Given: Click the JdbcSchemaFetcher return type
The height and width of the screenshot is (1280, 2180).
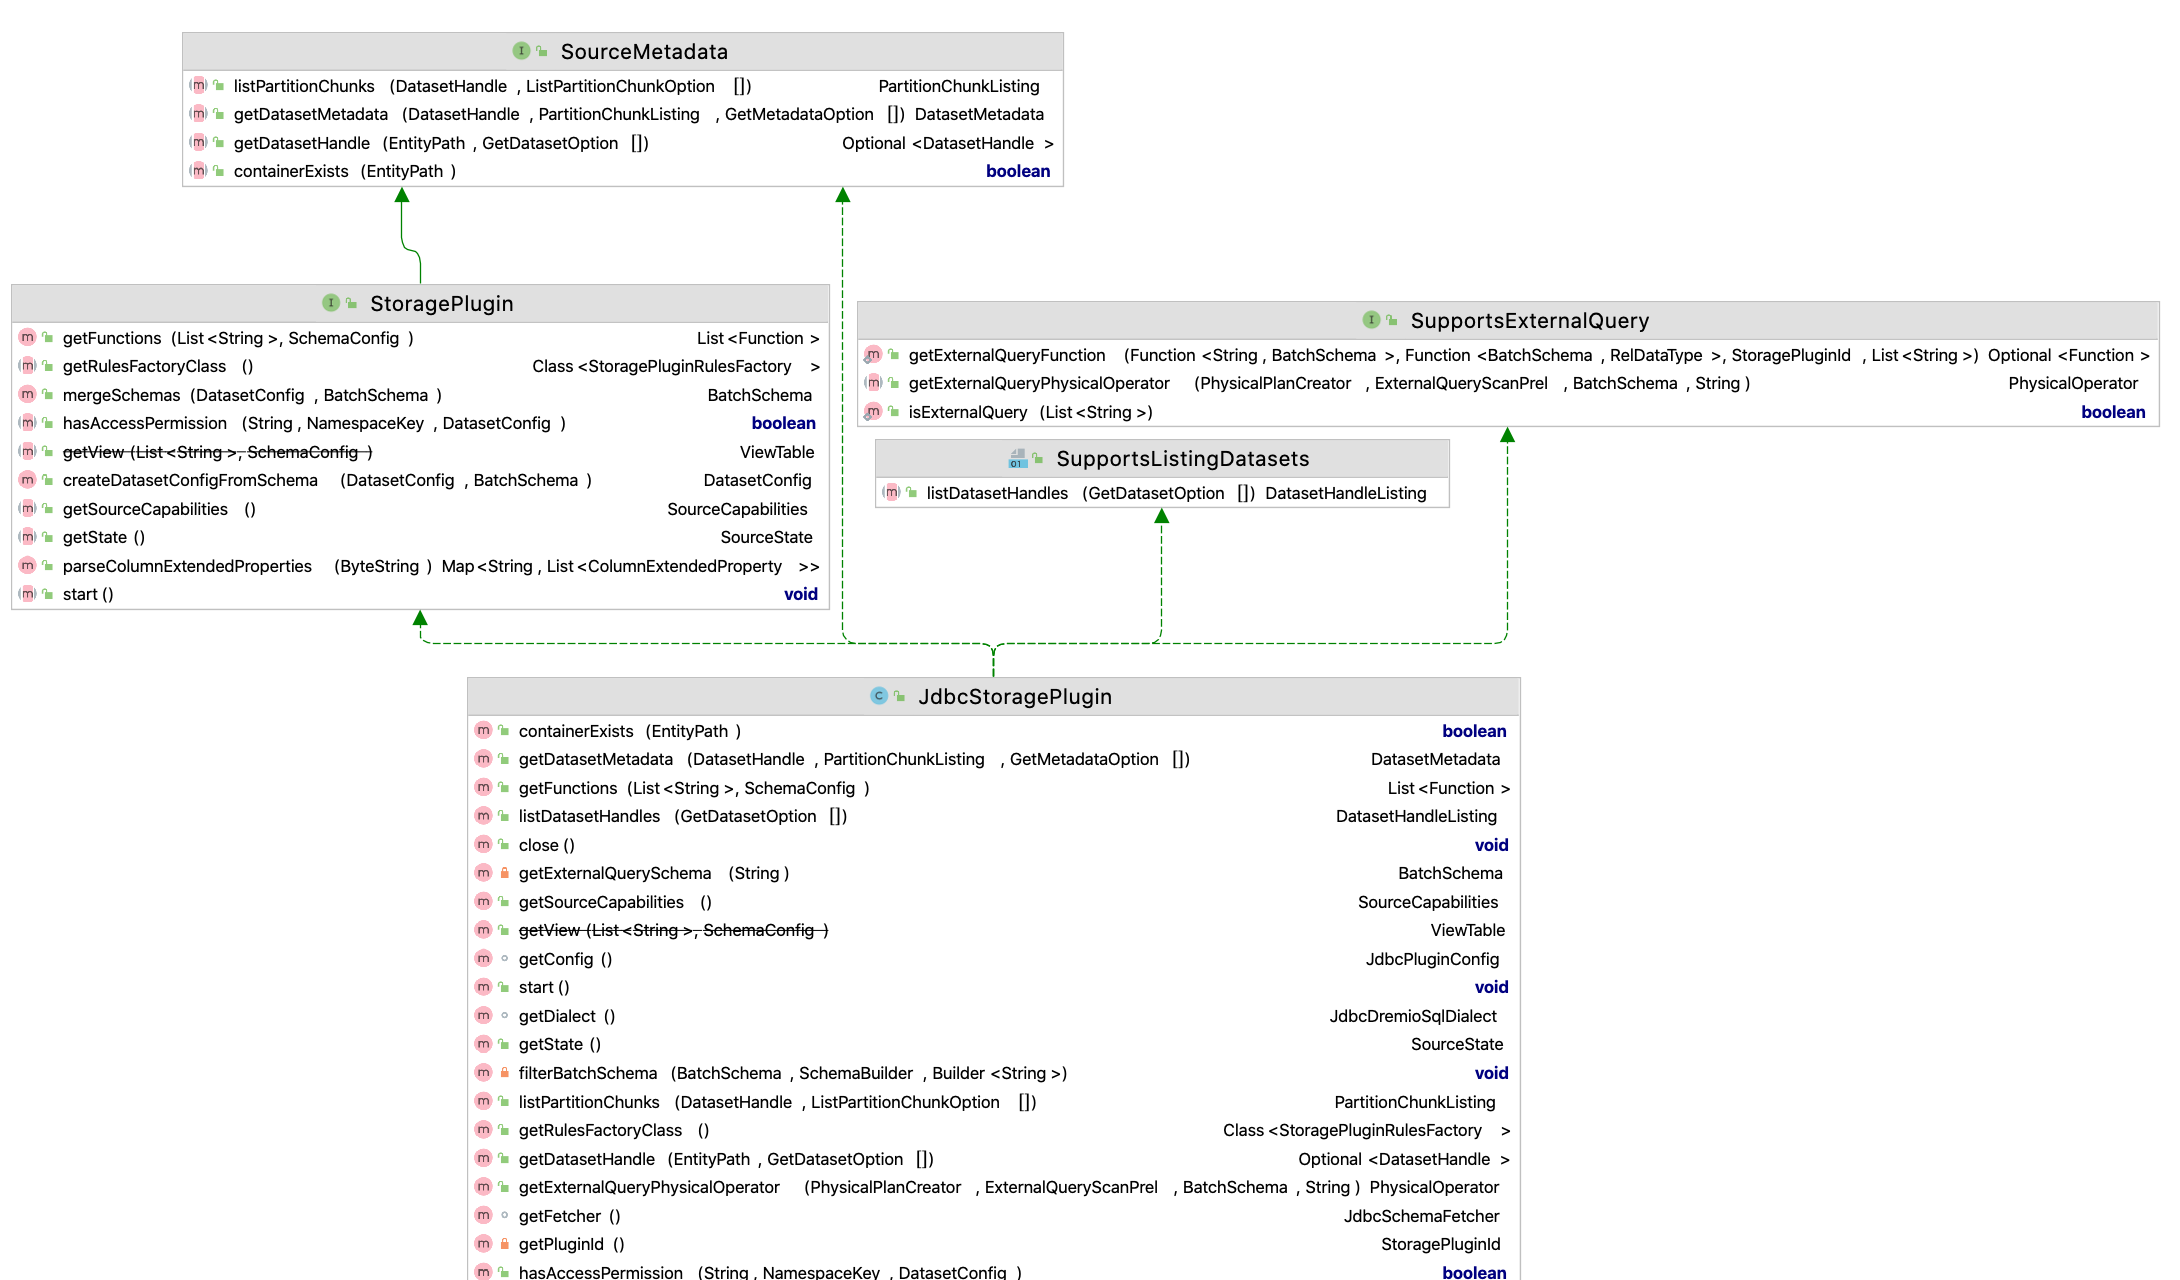Looking at the screenshot, I should coord(1421,1216).
